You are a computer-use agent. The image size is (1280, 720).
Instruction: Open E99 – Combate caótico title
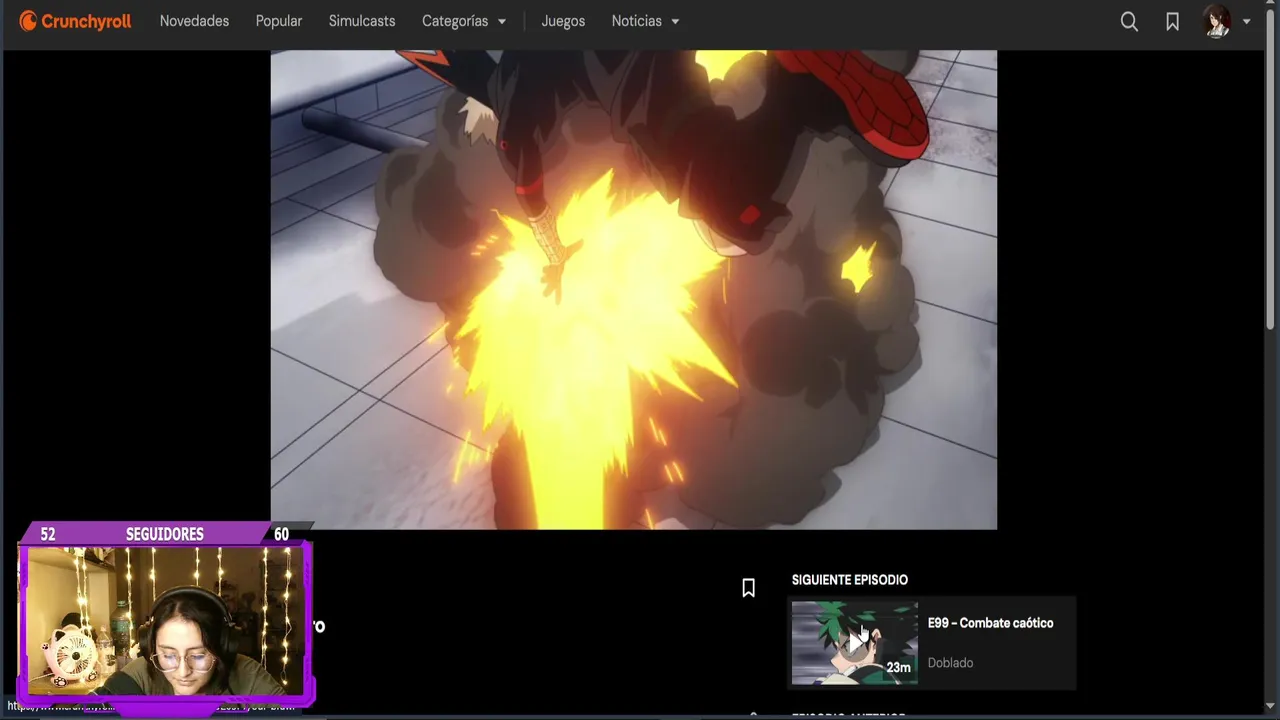(990, 623)
